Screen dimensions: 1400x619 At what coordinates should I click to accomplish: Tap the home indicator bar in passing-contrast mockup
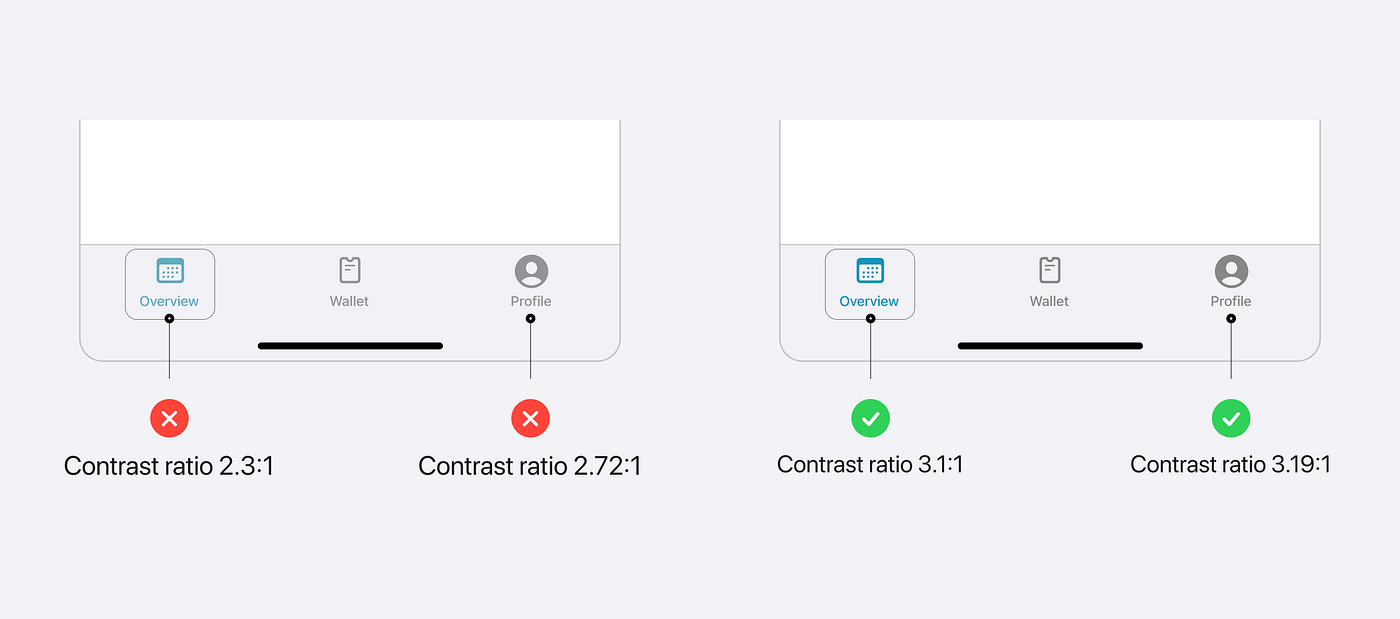click(1050, 346)
